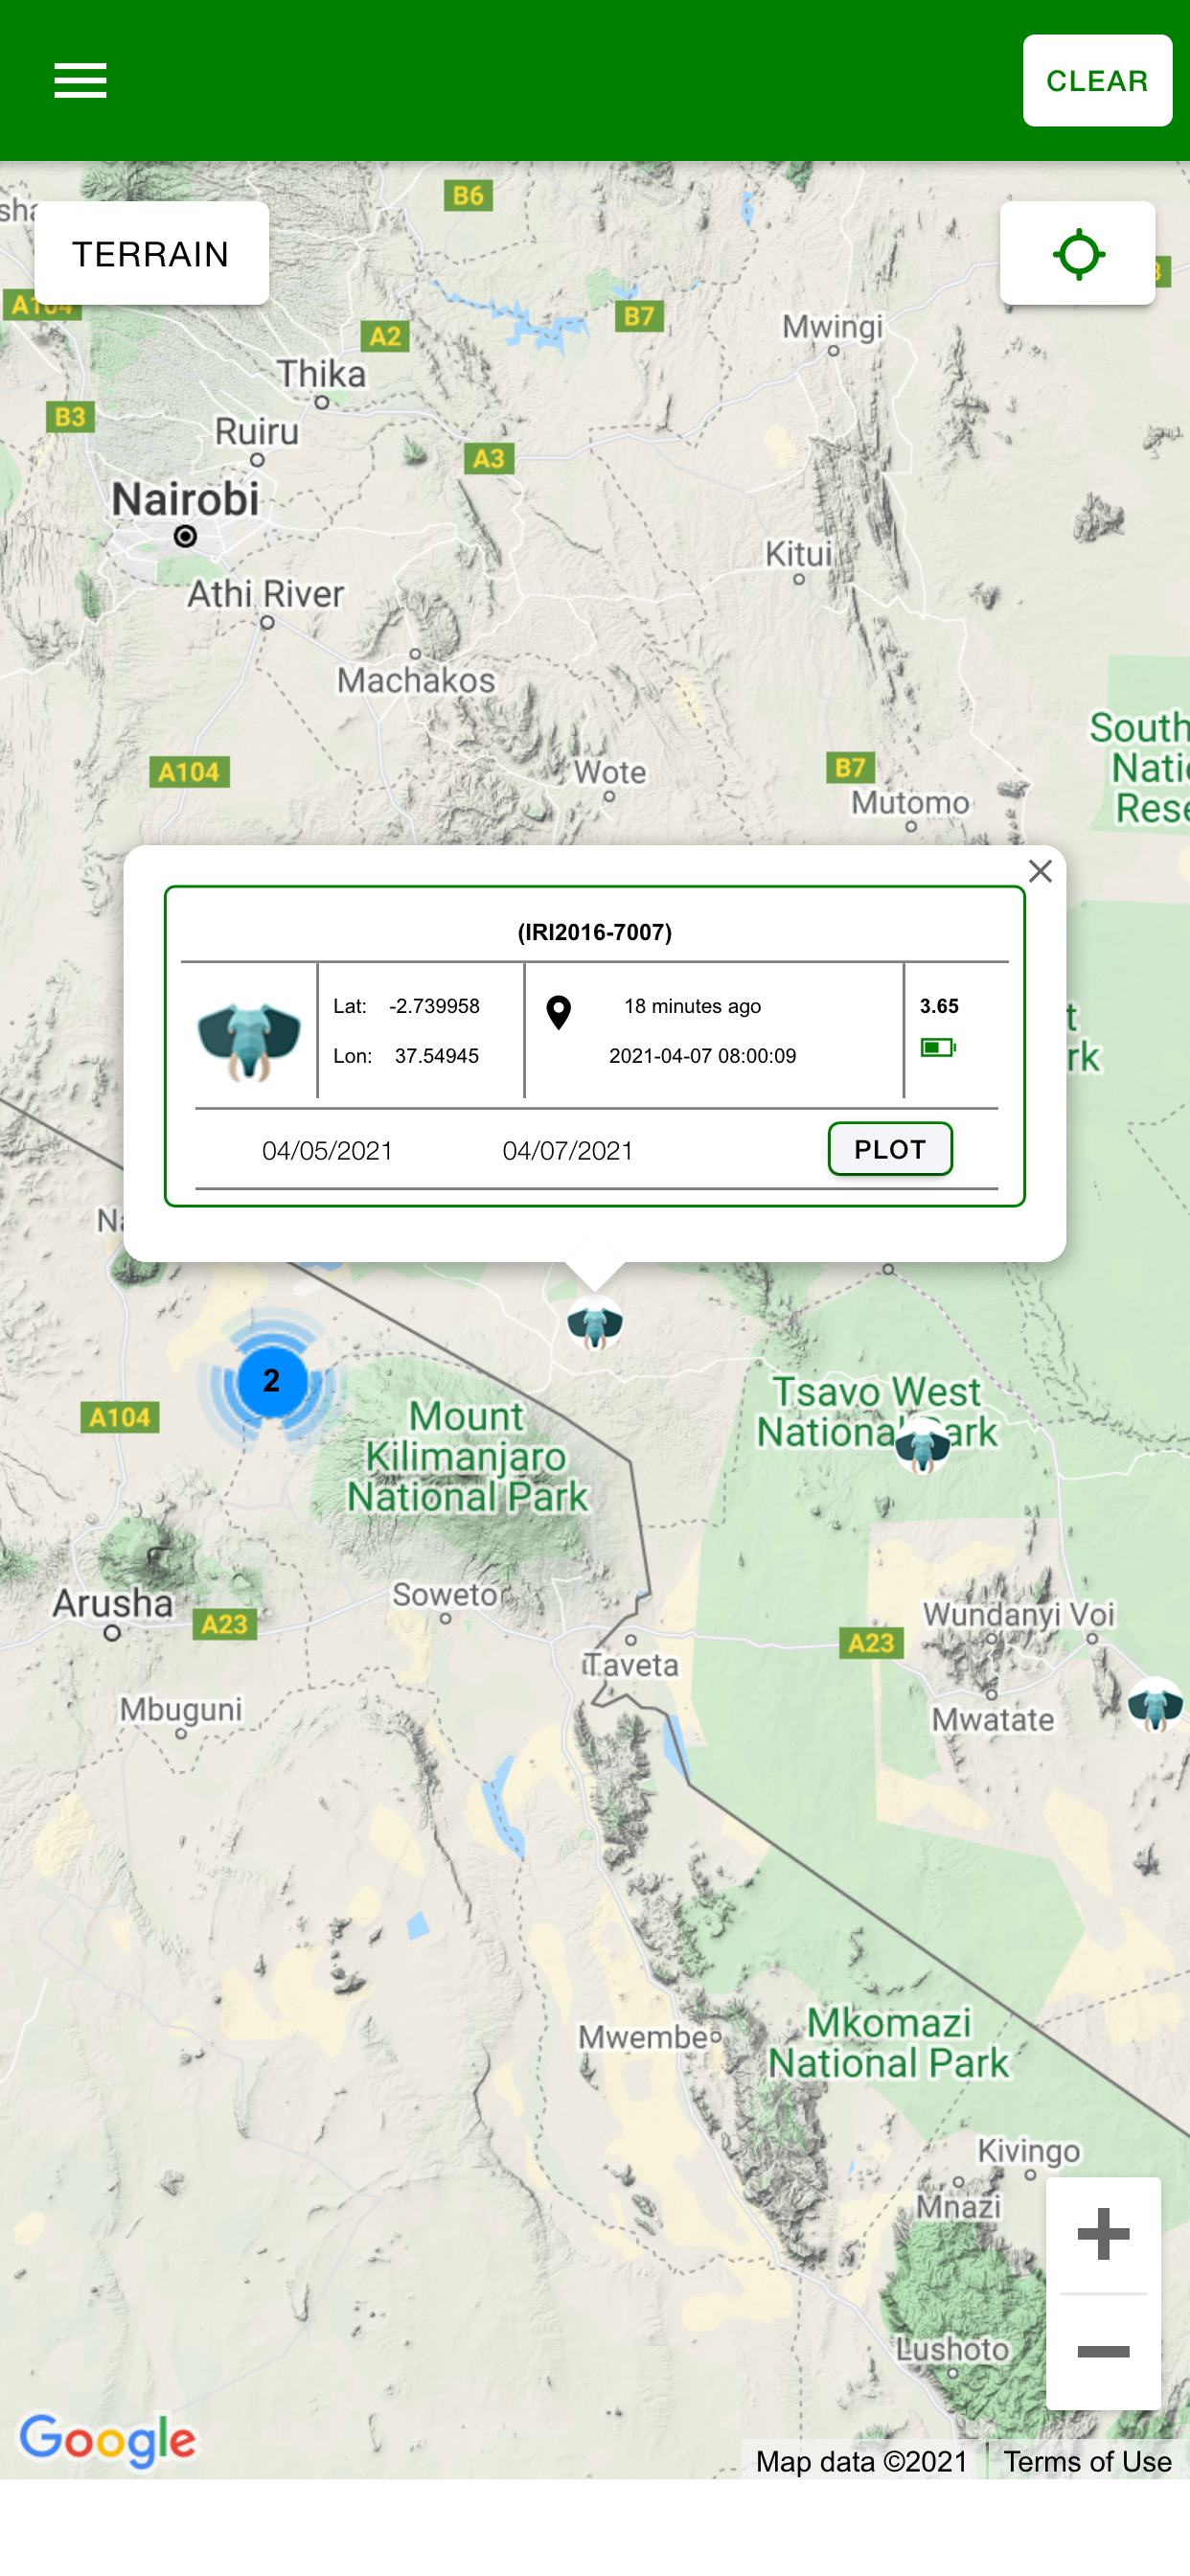This screenshot has height=2576, width=1190.
Task: Click the IRI2016-7007 collar title
Action: point(595,932)
